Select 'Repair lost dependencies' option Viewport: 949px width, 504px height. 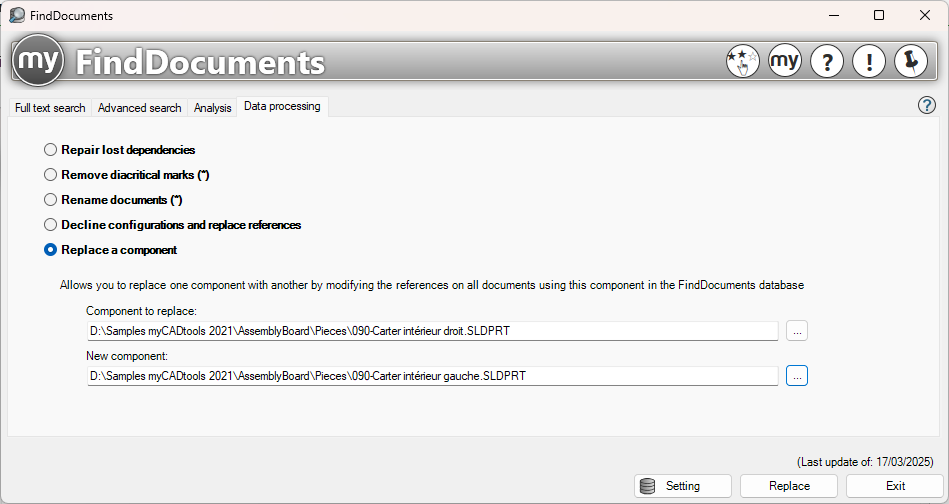pyautogui.click(x=51, y=150)
